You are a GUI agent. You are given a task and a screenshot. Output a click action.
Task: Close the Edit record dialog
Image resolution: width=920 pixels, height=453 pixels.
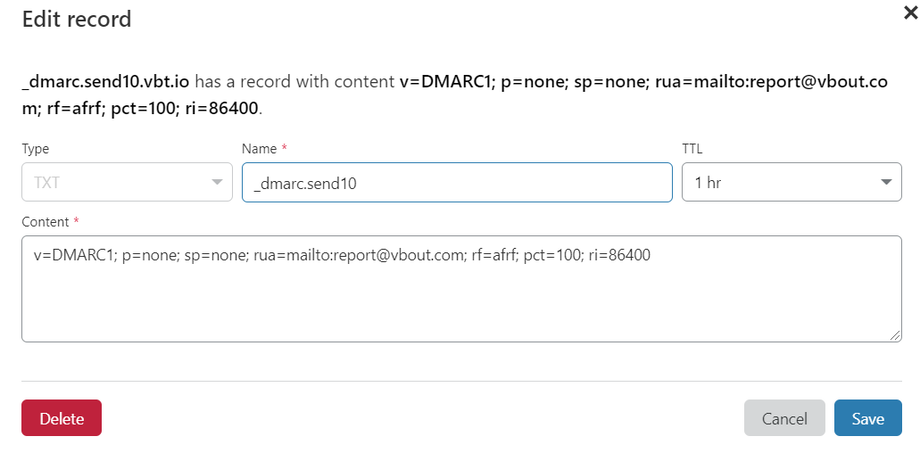pos(908,12)
